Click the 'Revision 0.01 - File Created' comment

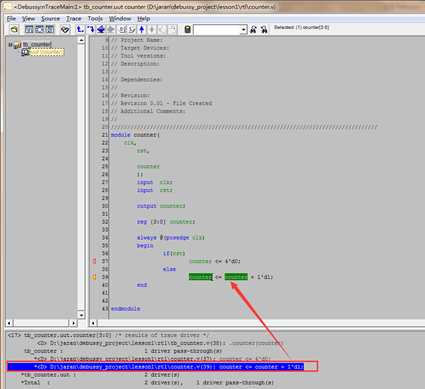coord(161,103)
